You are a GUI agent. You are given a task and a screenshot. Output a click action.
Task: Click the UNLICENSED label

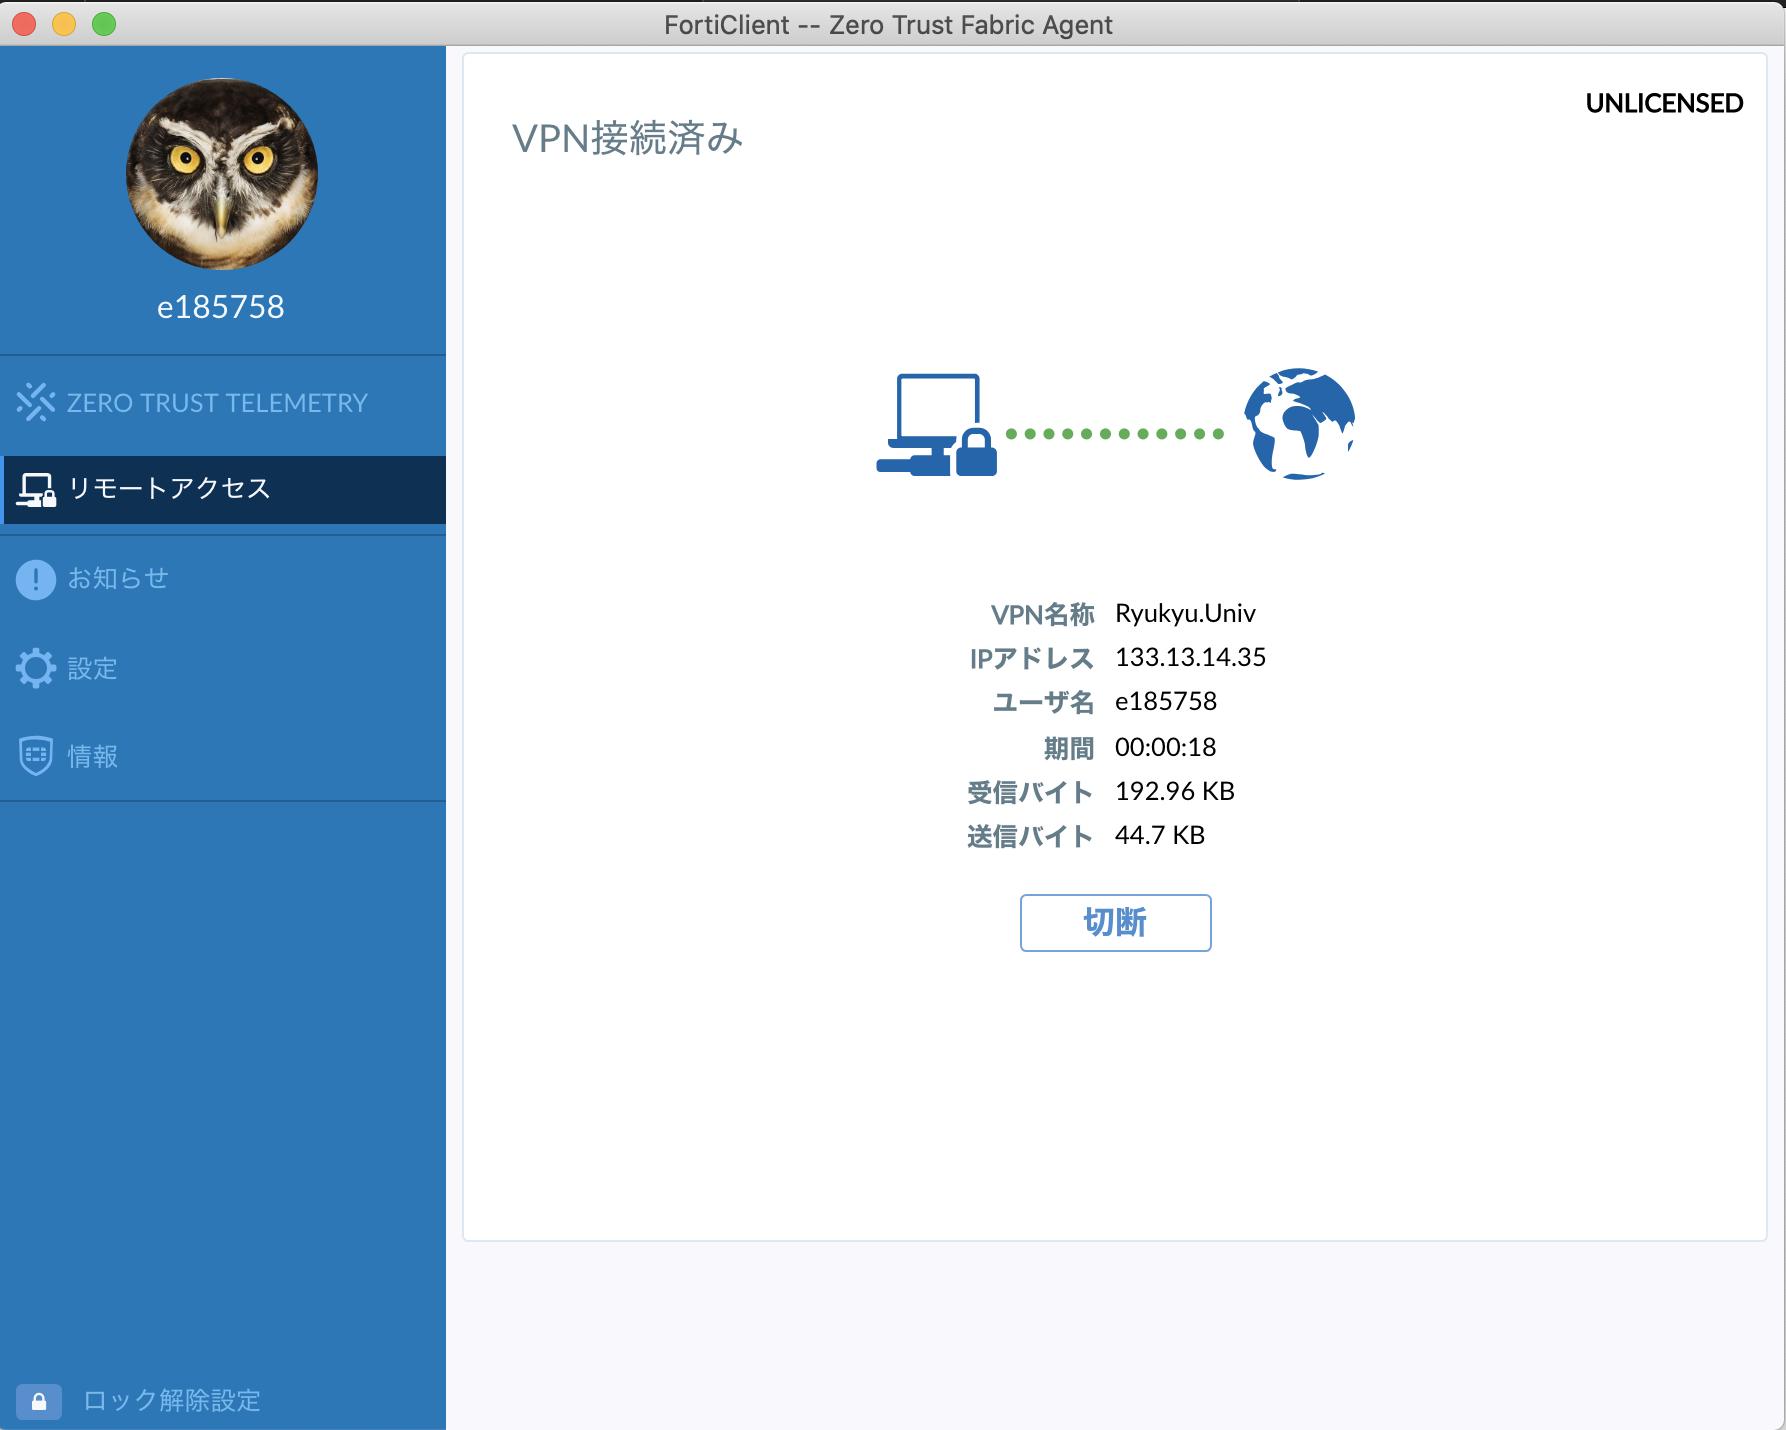(1664, 103)
